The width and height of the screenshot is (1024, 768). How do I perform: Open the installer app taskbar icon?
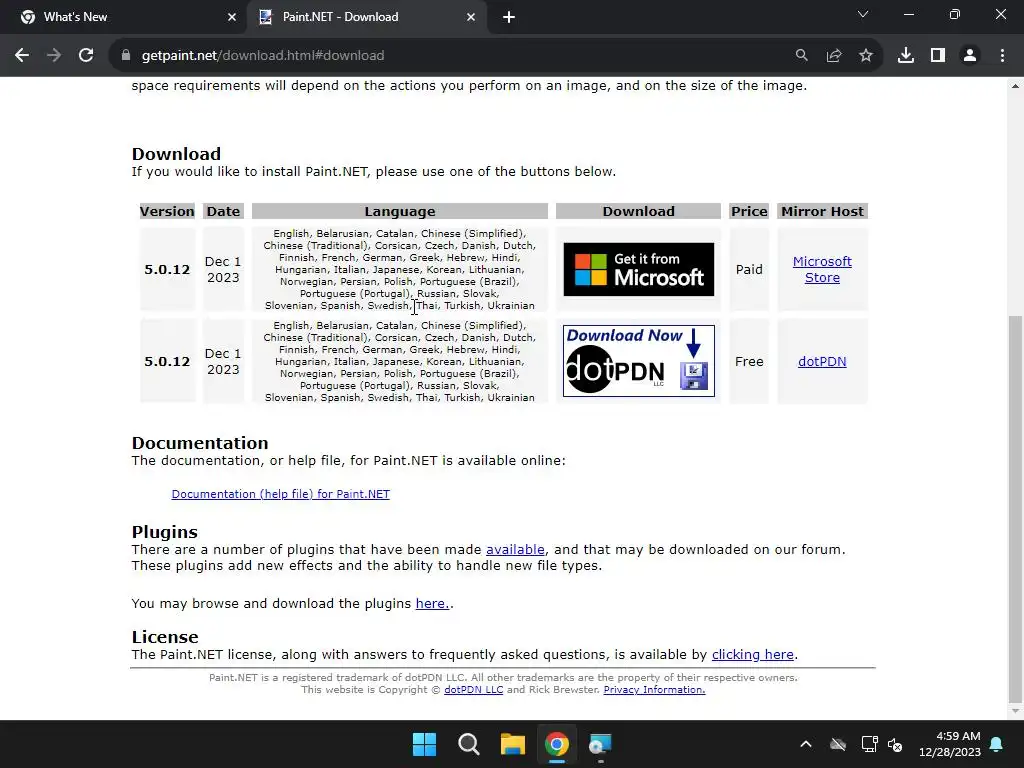(600, 744)
